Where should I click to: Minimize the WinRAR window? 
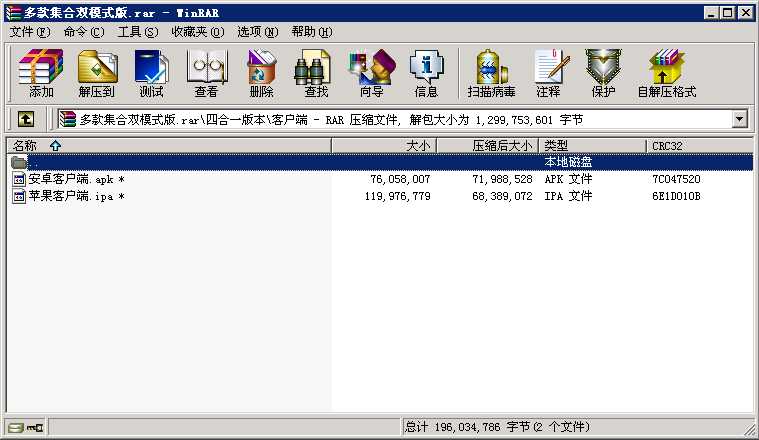(x=711, y=13)
